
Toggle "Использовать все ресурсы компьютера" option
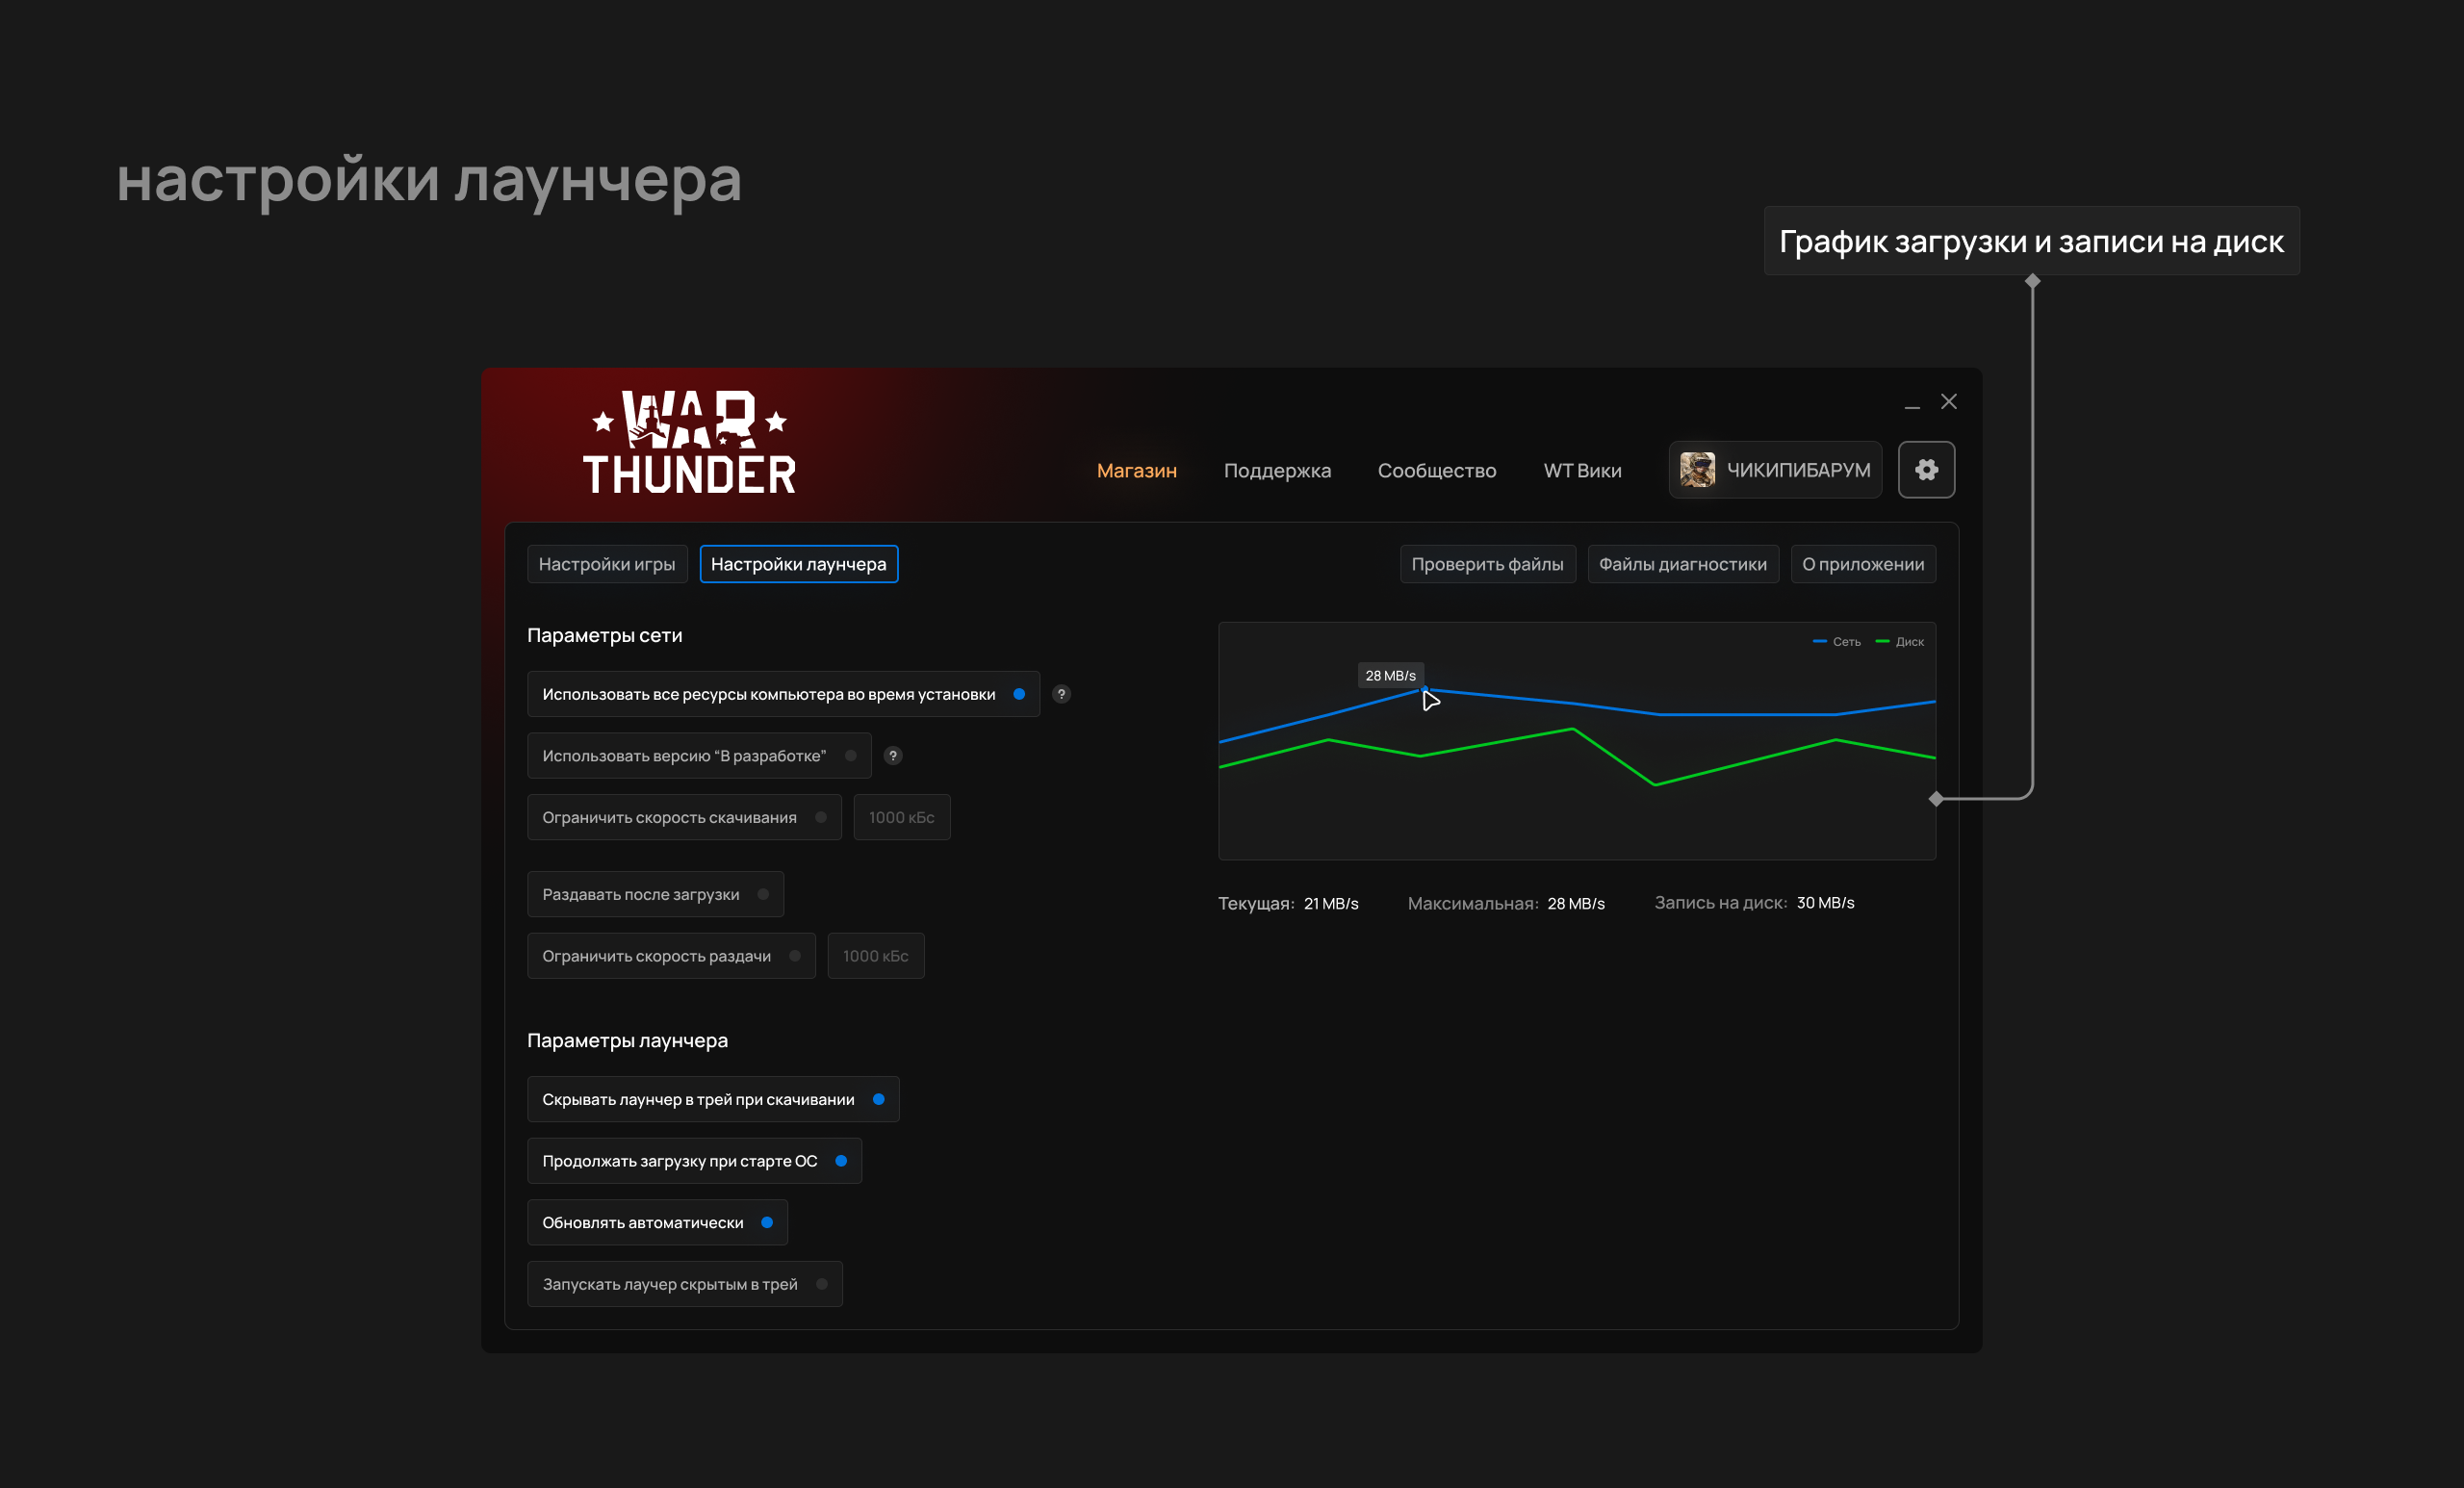[x=1018, y=694]
